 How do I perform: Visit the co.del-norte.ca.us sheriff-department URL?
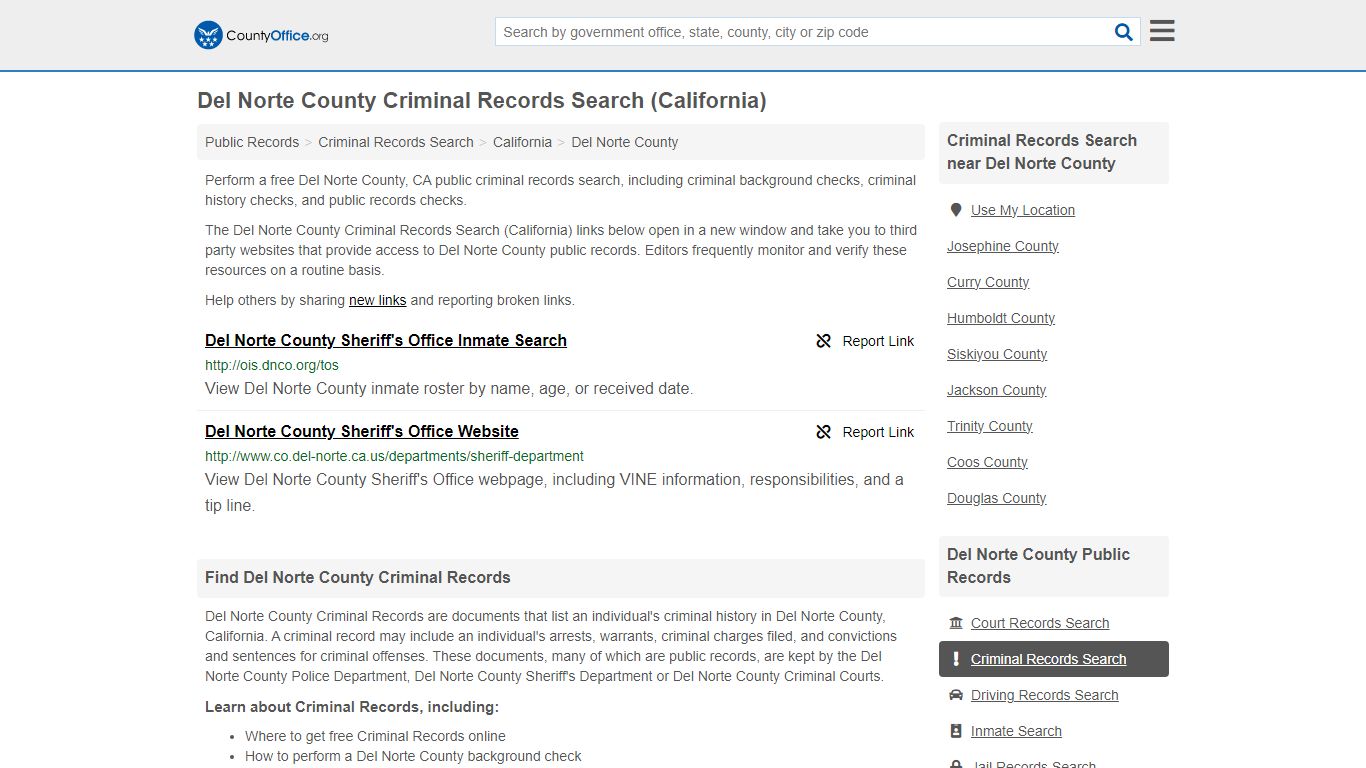point(394,456)
